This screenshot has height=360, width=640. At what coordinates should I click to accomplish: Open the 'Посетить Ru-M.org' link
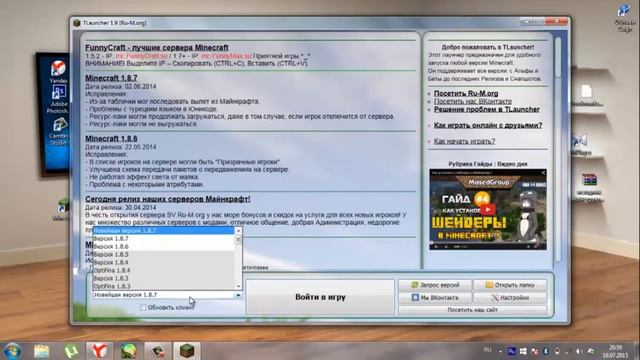[x=466, y=93]
